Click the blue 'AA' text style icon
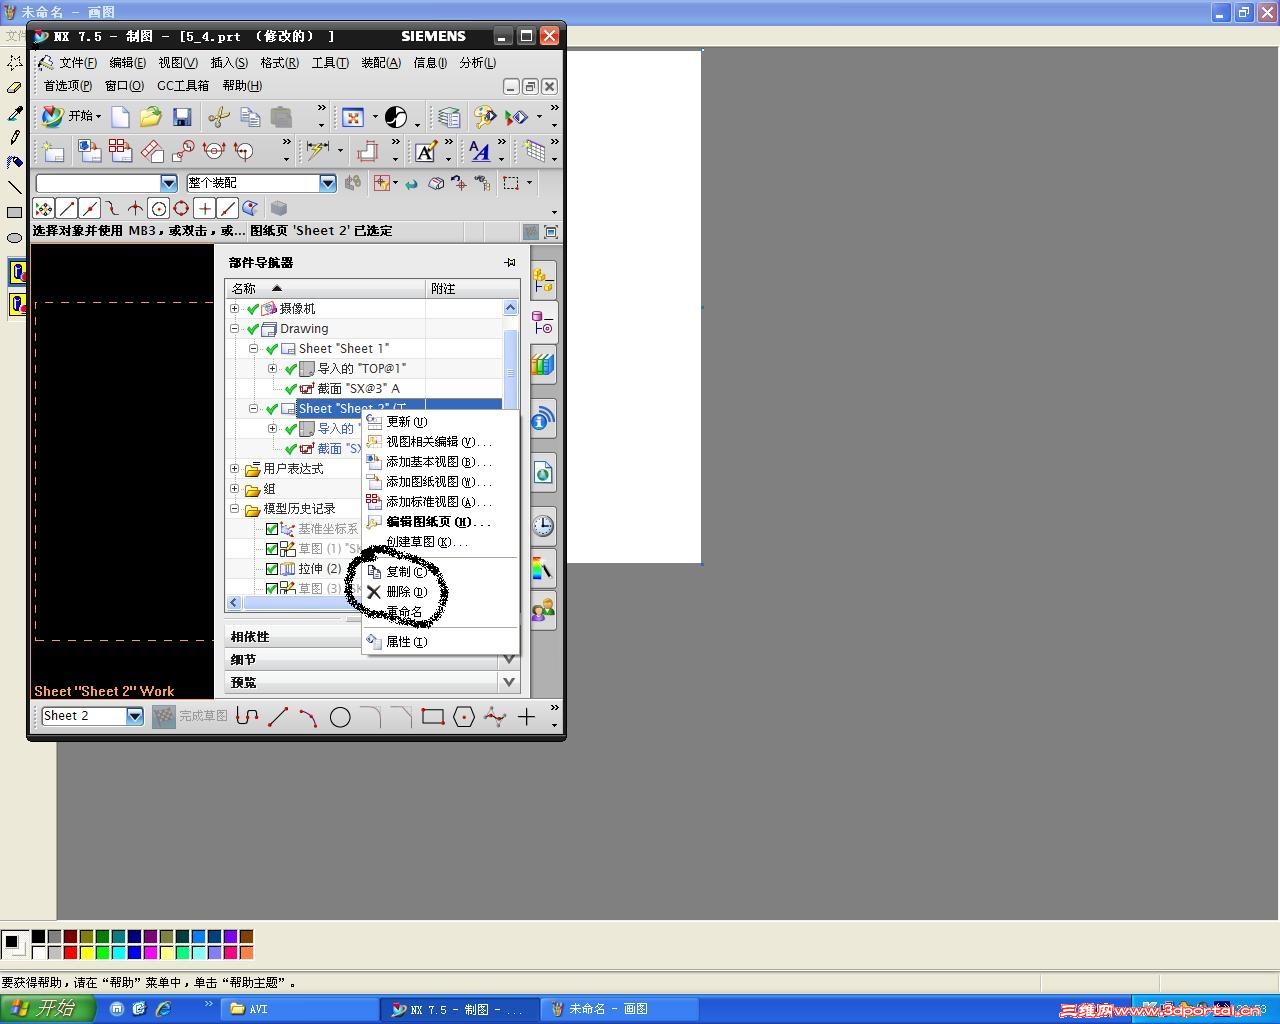This screenshot has width=1280, height=1024. pyautogui.click(x=480, y=151)
